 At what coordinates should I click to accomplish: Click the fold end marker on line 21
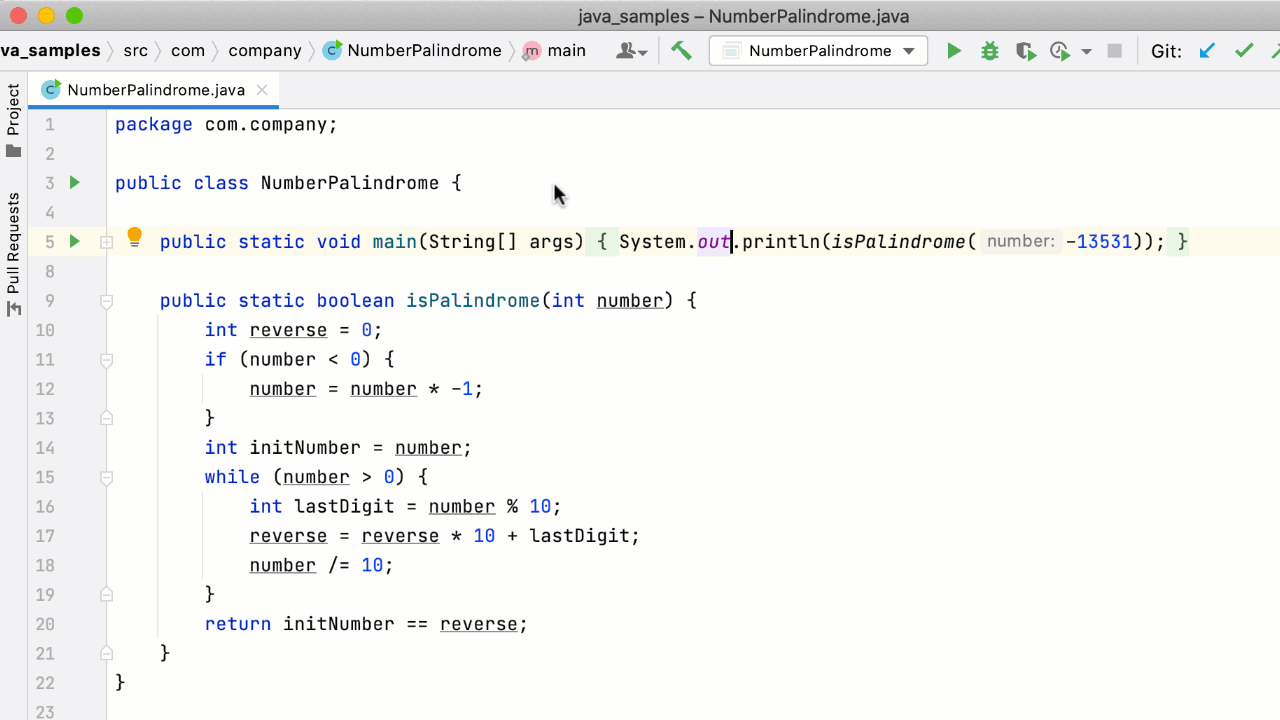pos(106,653)
